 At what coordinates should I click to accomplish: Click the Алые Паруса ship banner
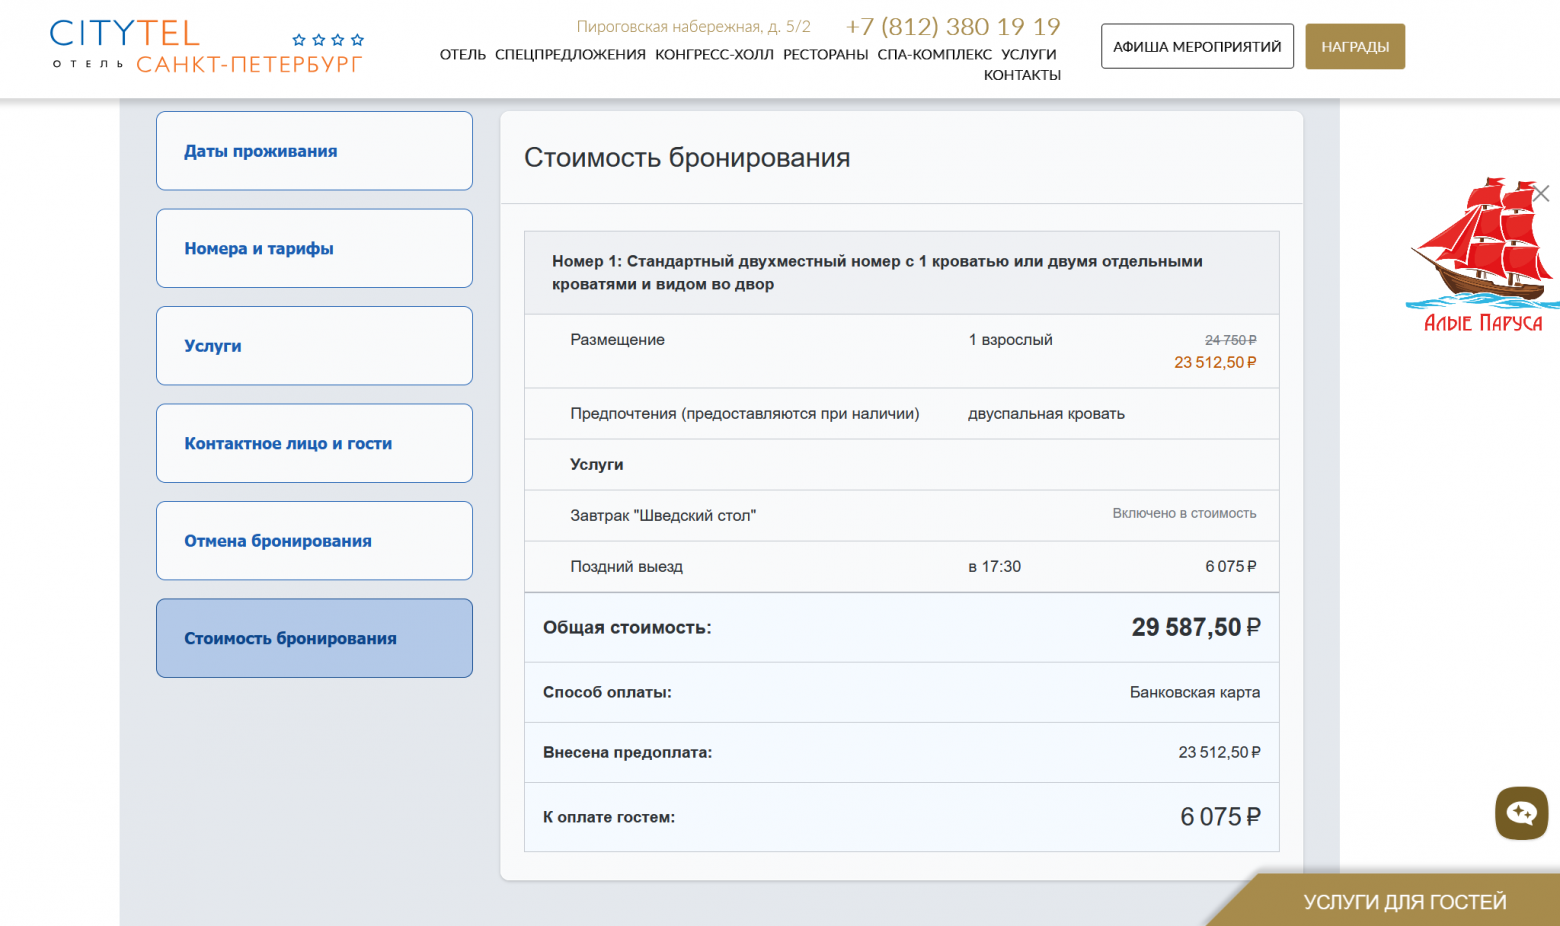[1482, 255]
